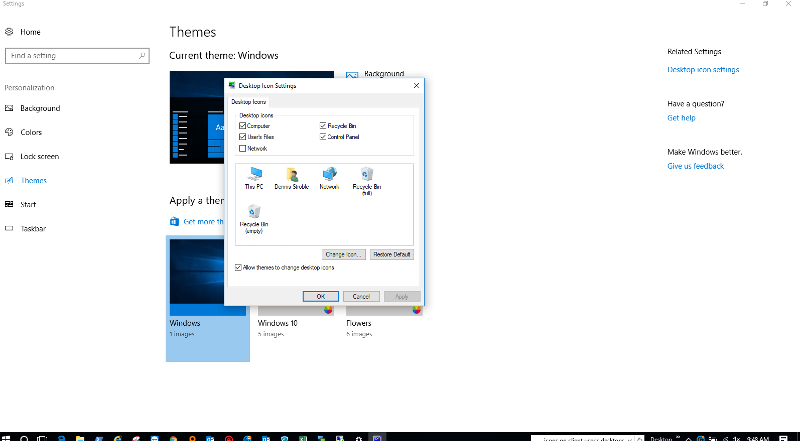Go to Start settings page
The image size is (800, 441).
click(28, 204)
